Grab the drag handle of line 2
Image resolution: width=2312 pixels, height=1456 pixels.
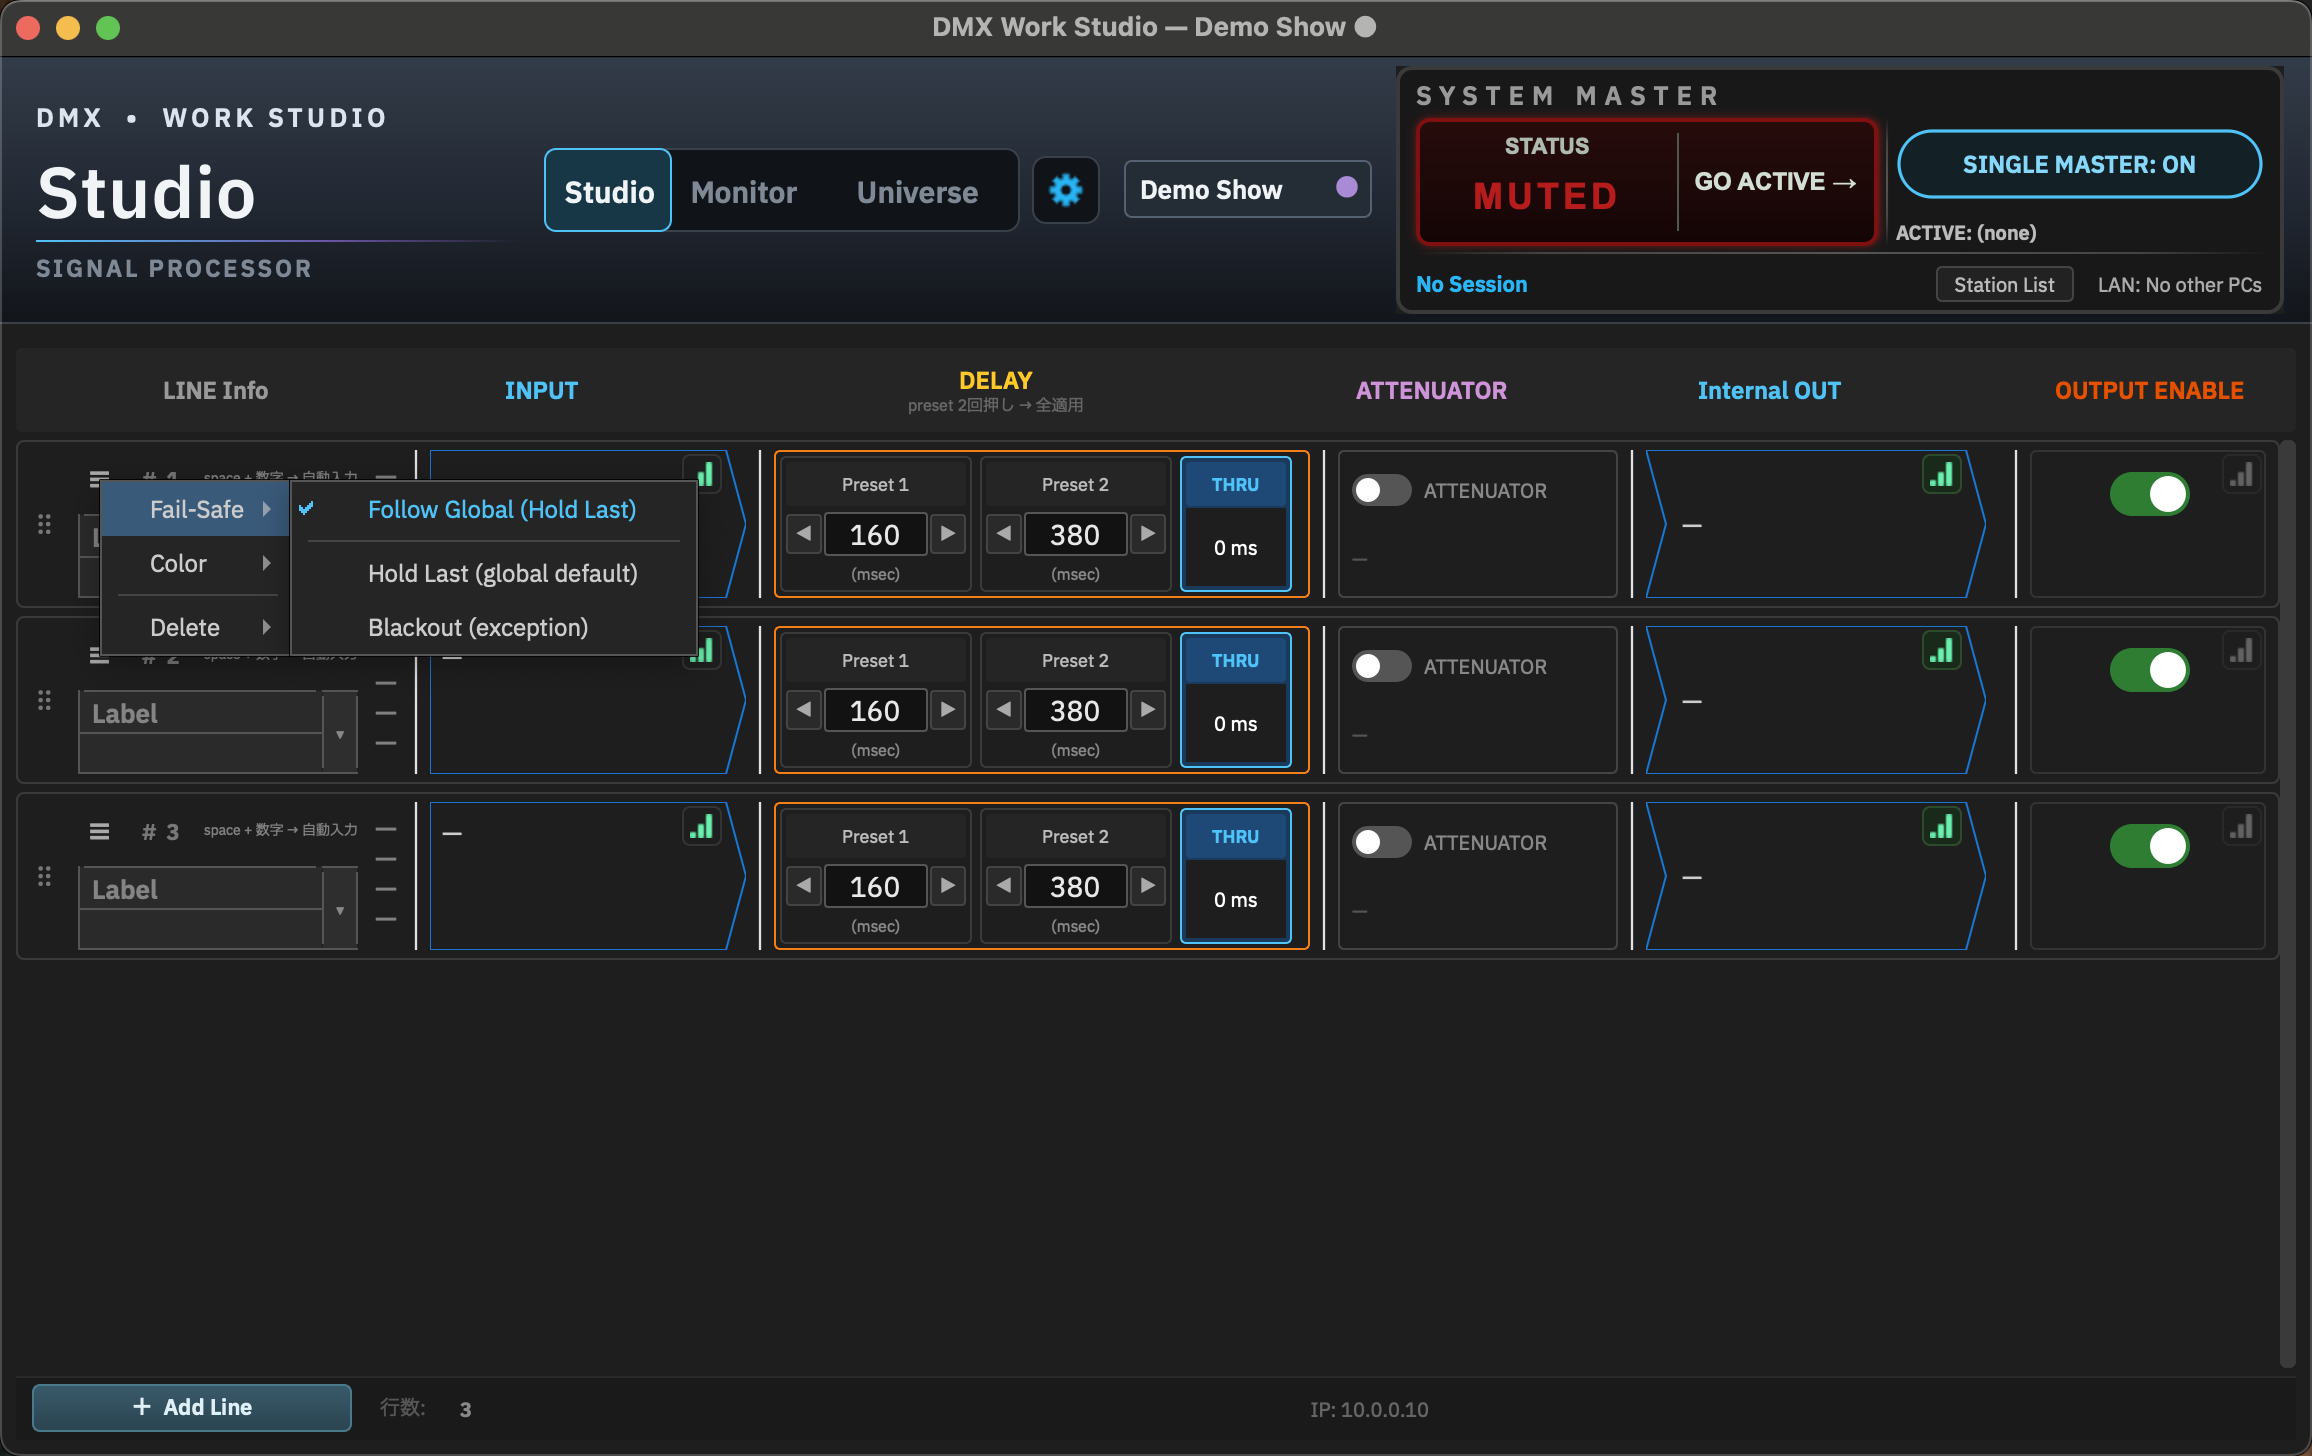44,700
